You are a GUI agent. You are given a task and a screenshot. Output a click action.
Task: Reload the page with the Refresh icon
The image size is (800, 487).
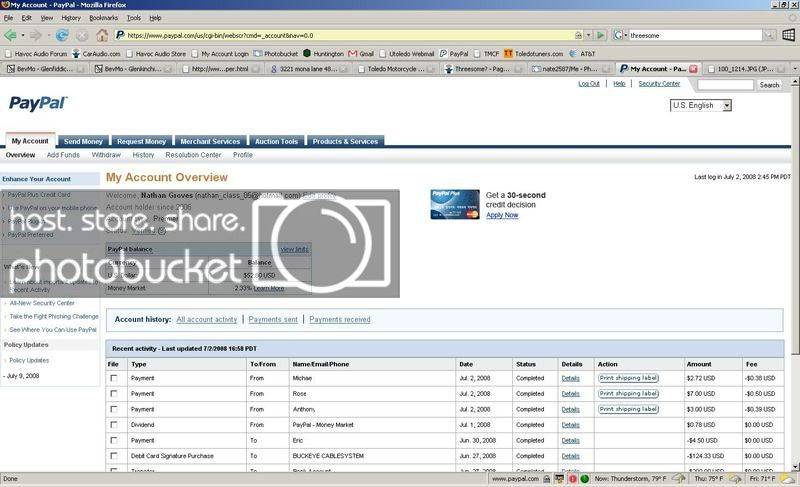point(62,35)
